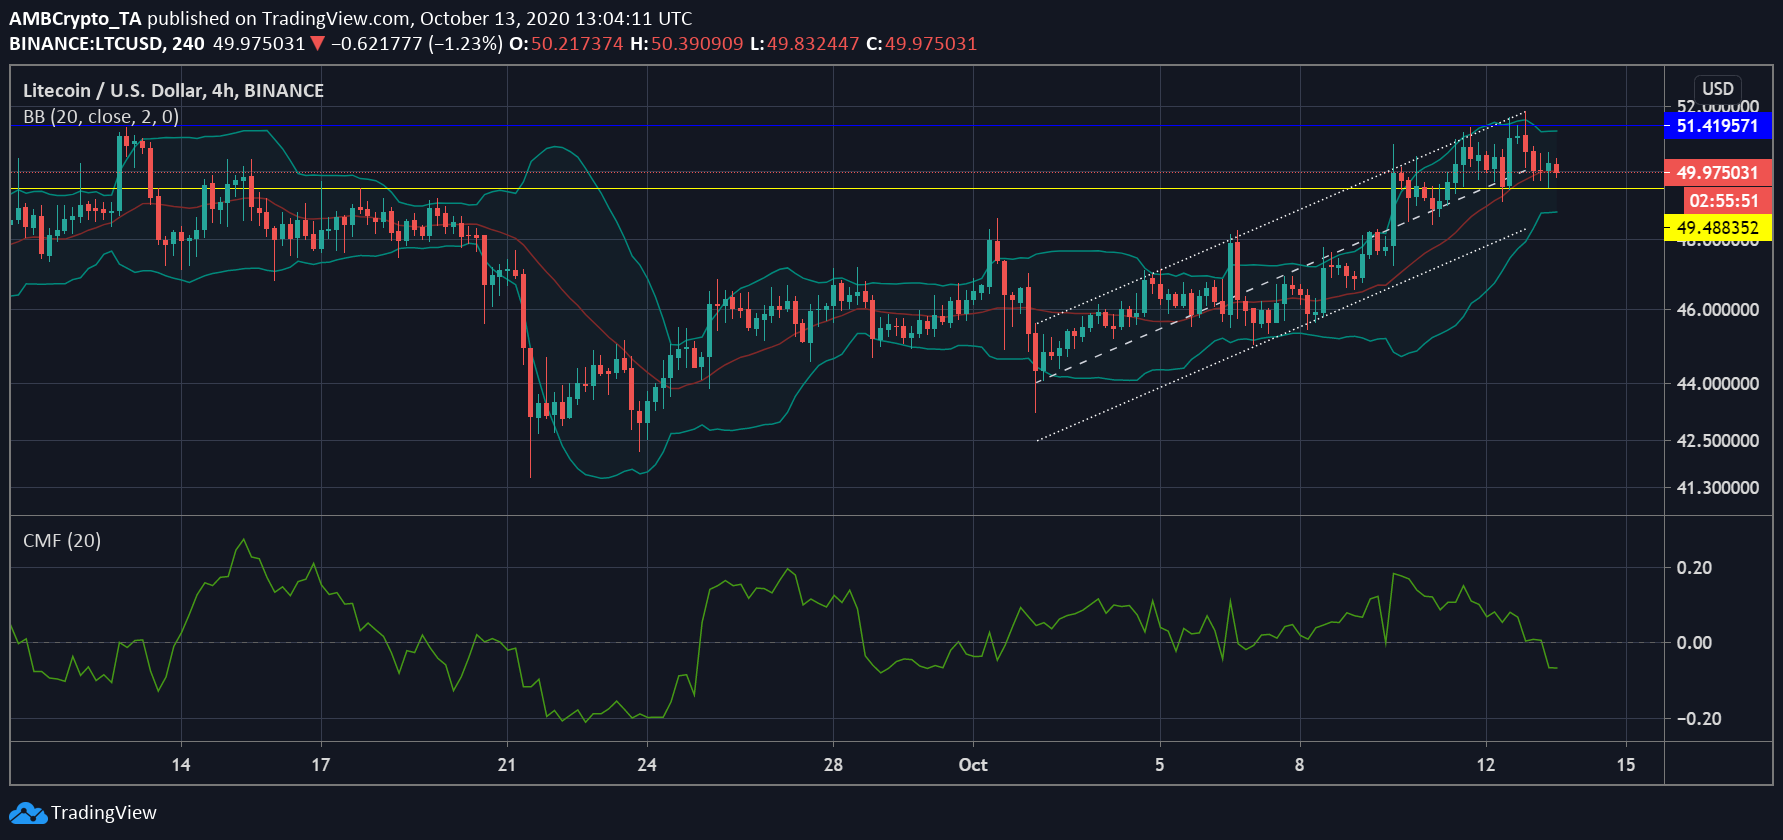Select the blue 51.419571 price label
This screenshot has width=1783, height=840.
click(x=1716, y=126)
